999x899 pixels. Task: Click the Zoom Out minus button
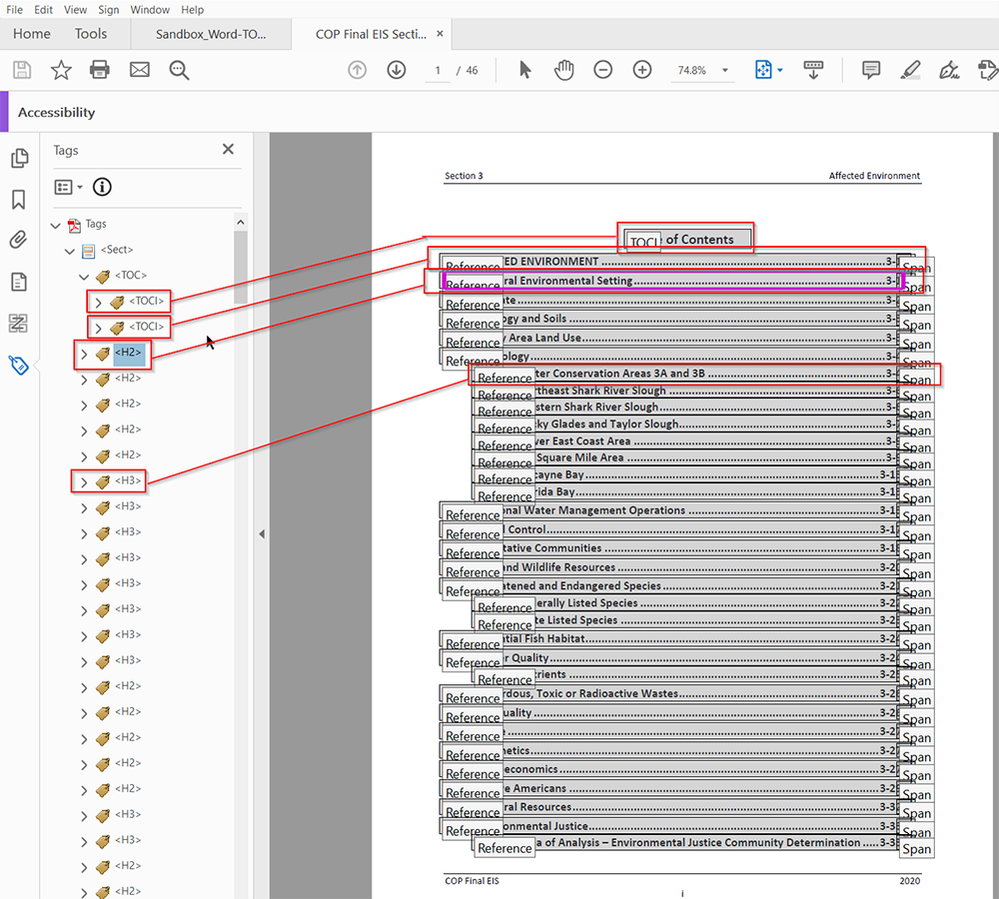point(603,70)
